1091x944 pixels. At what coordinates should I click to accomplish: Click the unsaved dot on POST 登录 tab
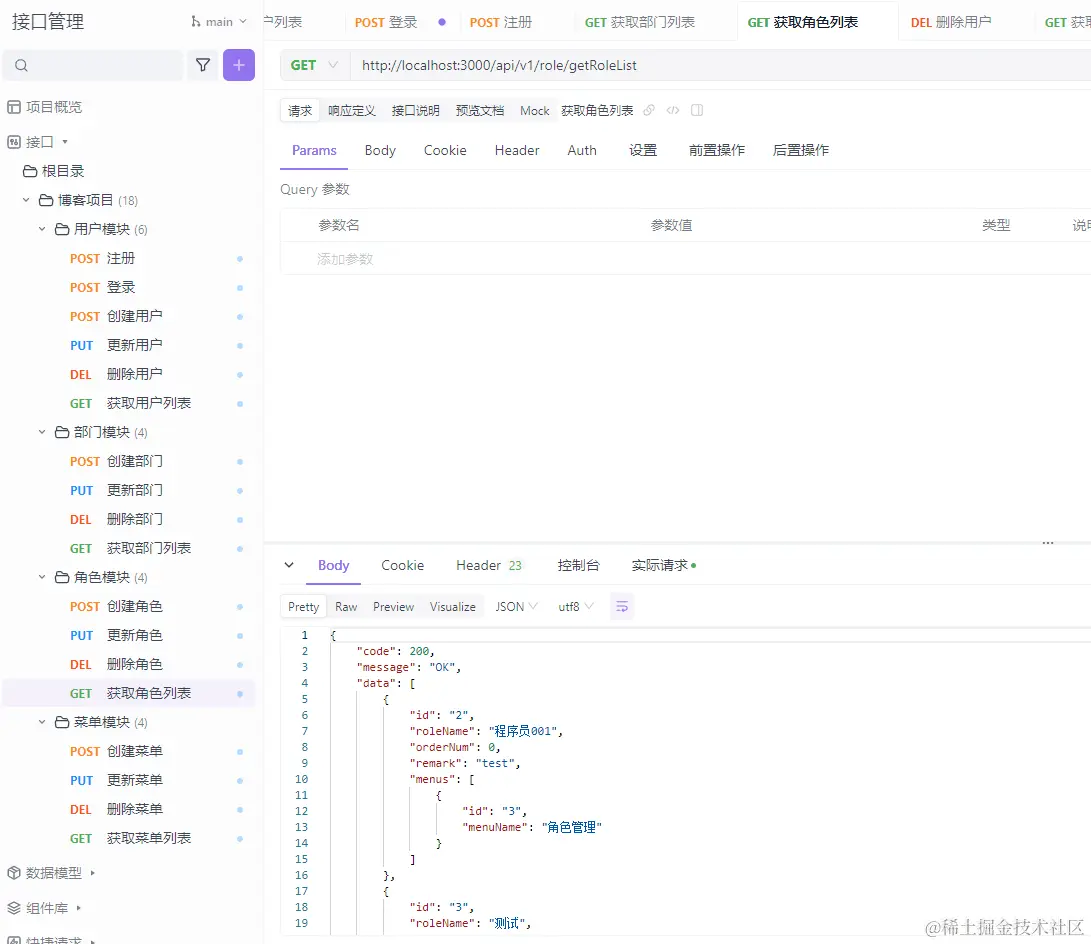click(x=442, y=22)
